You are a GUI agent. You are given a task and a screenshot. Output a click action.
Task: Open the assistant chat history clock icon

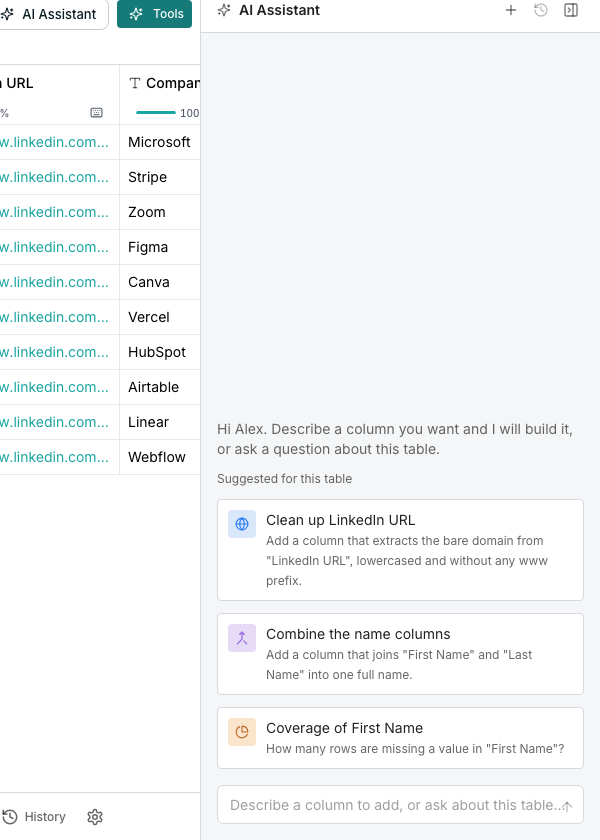[x=541, y=10]
